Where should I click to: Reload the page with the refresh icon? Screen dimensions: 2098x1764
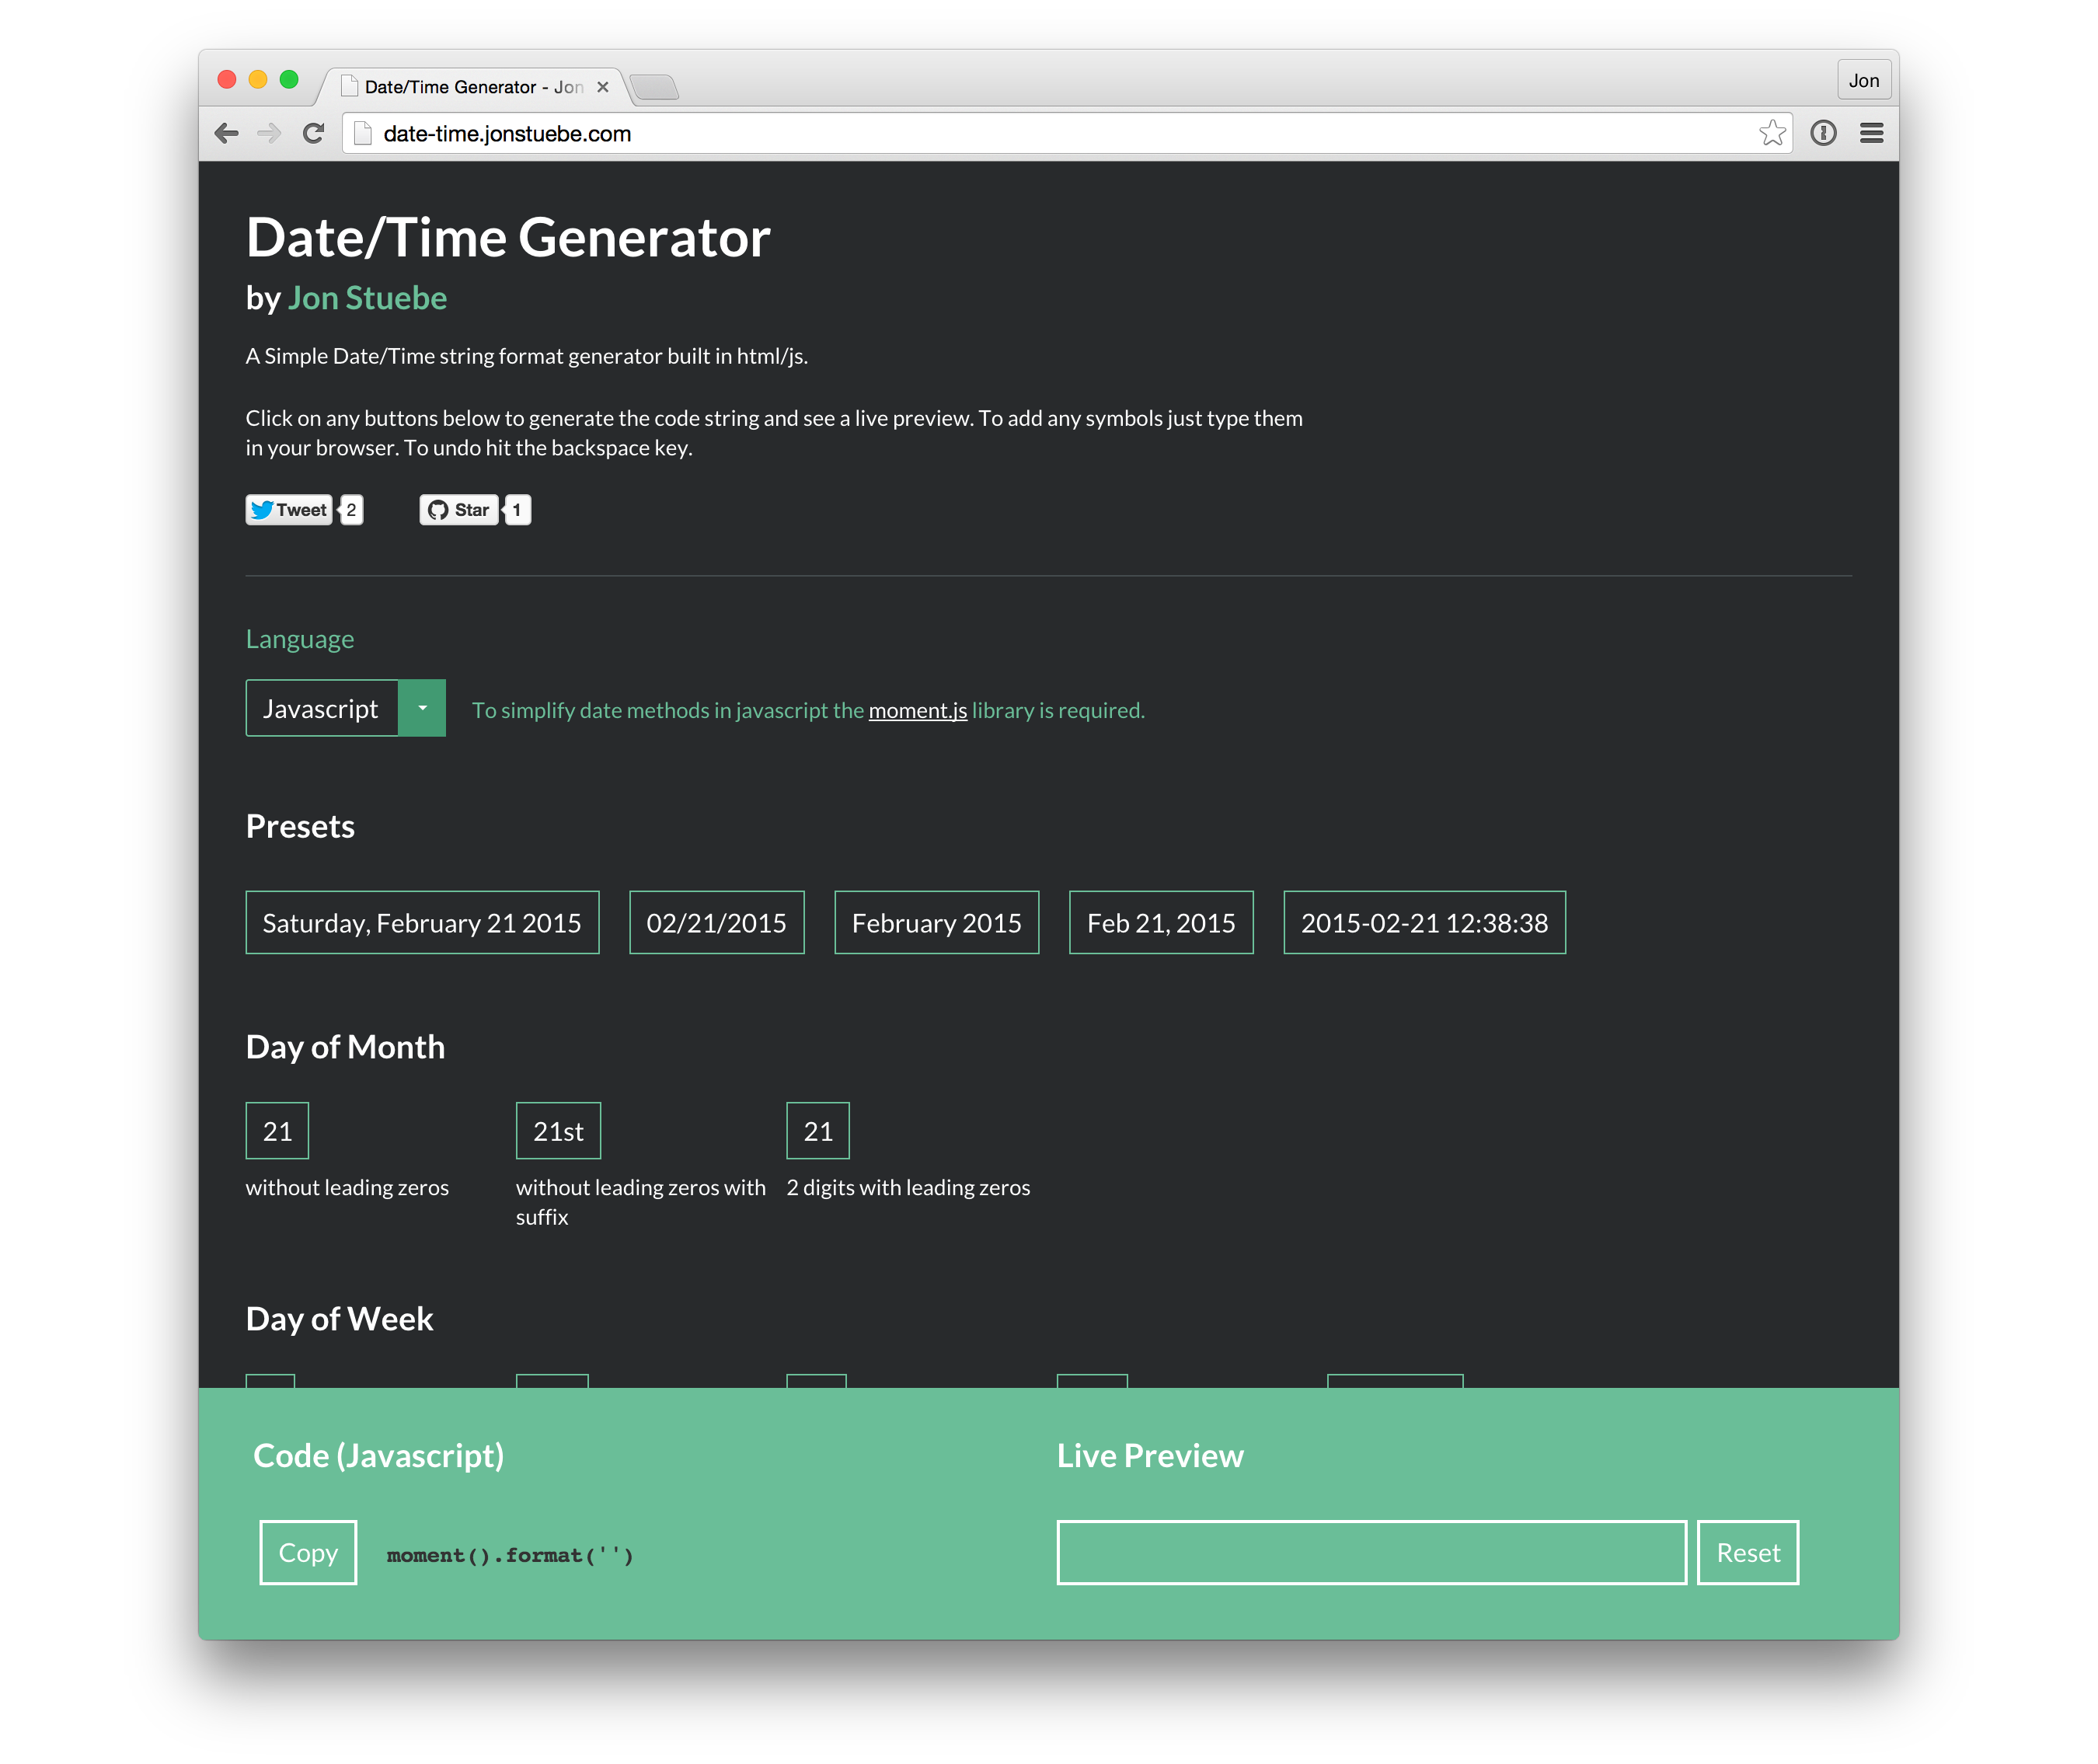tap(314, 133)
